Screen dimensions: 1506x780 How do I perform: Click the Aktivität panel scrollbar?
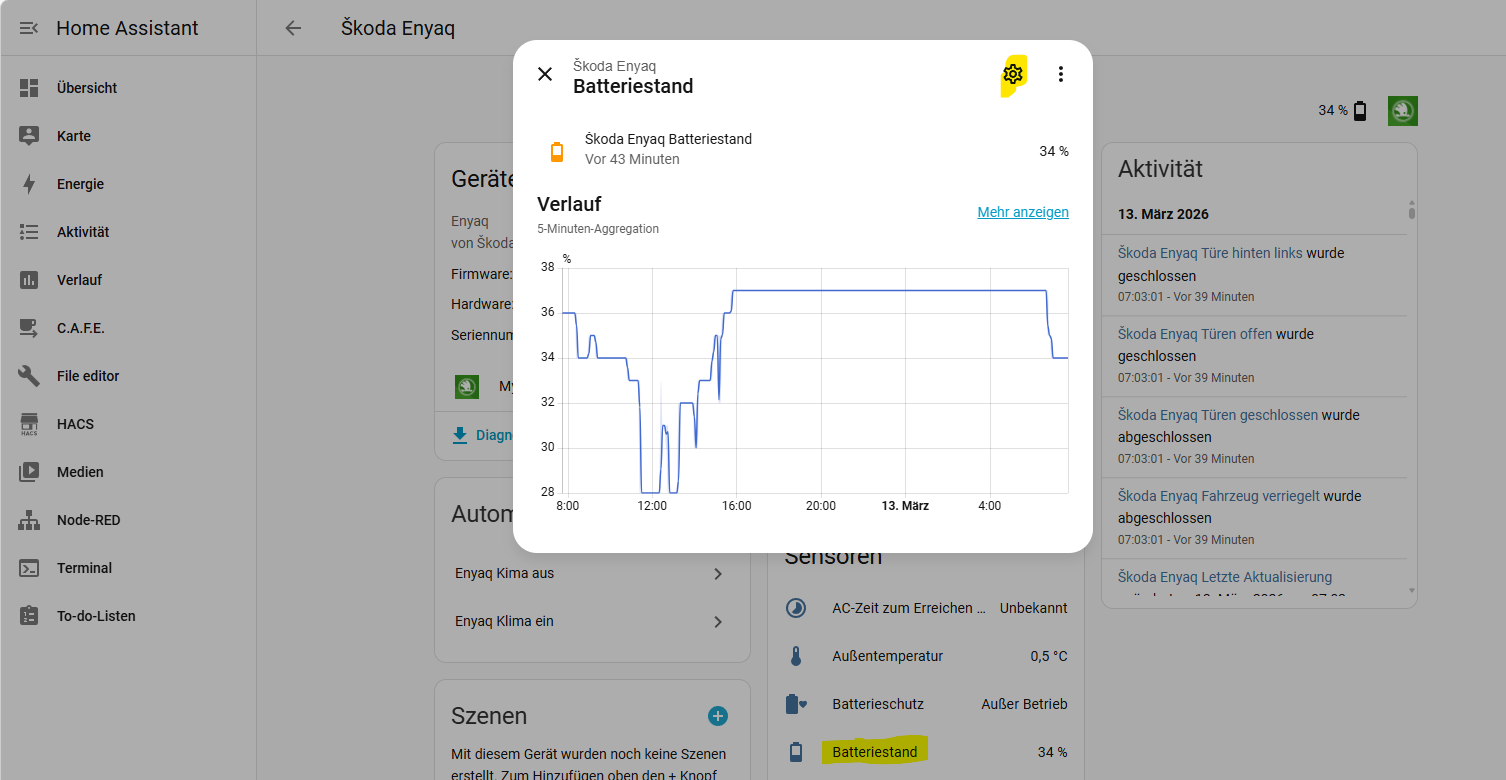point(1412,400)
